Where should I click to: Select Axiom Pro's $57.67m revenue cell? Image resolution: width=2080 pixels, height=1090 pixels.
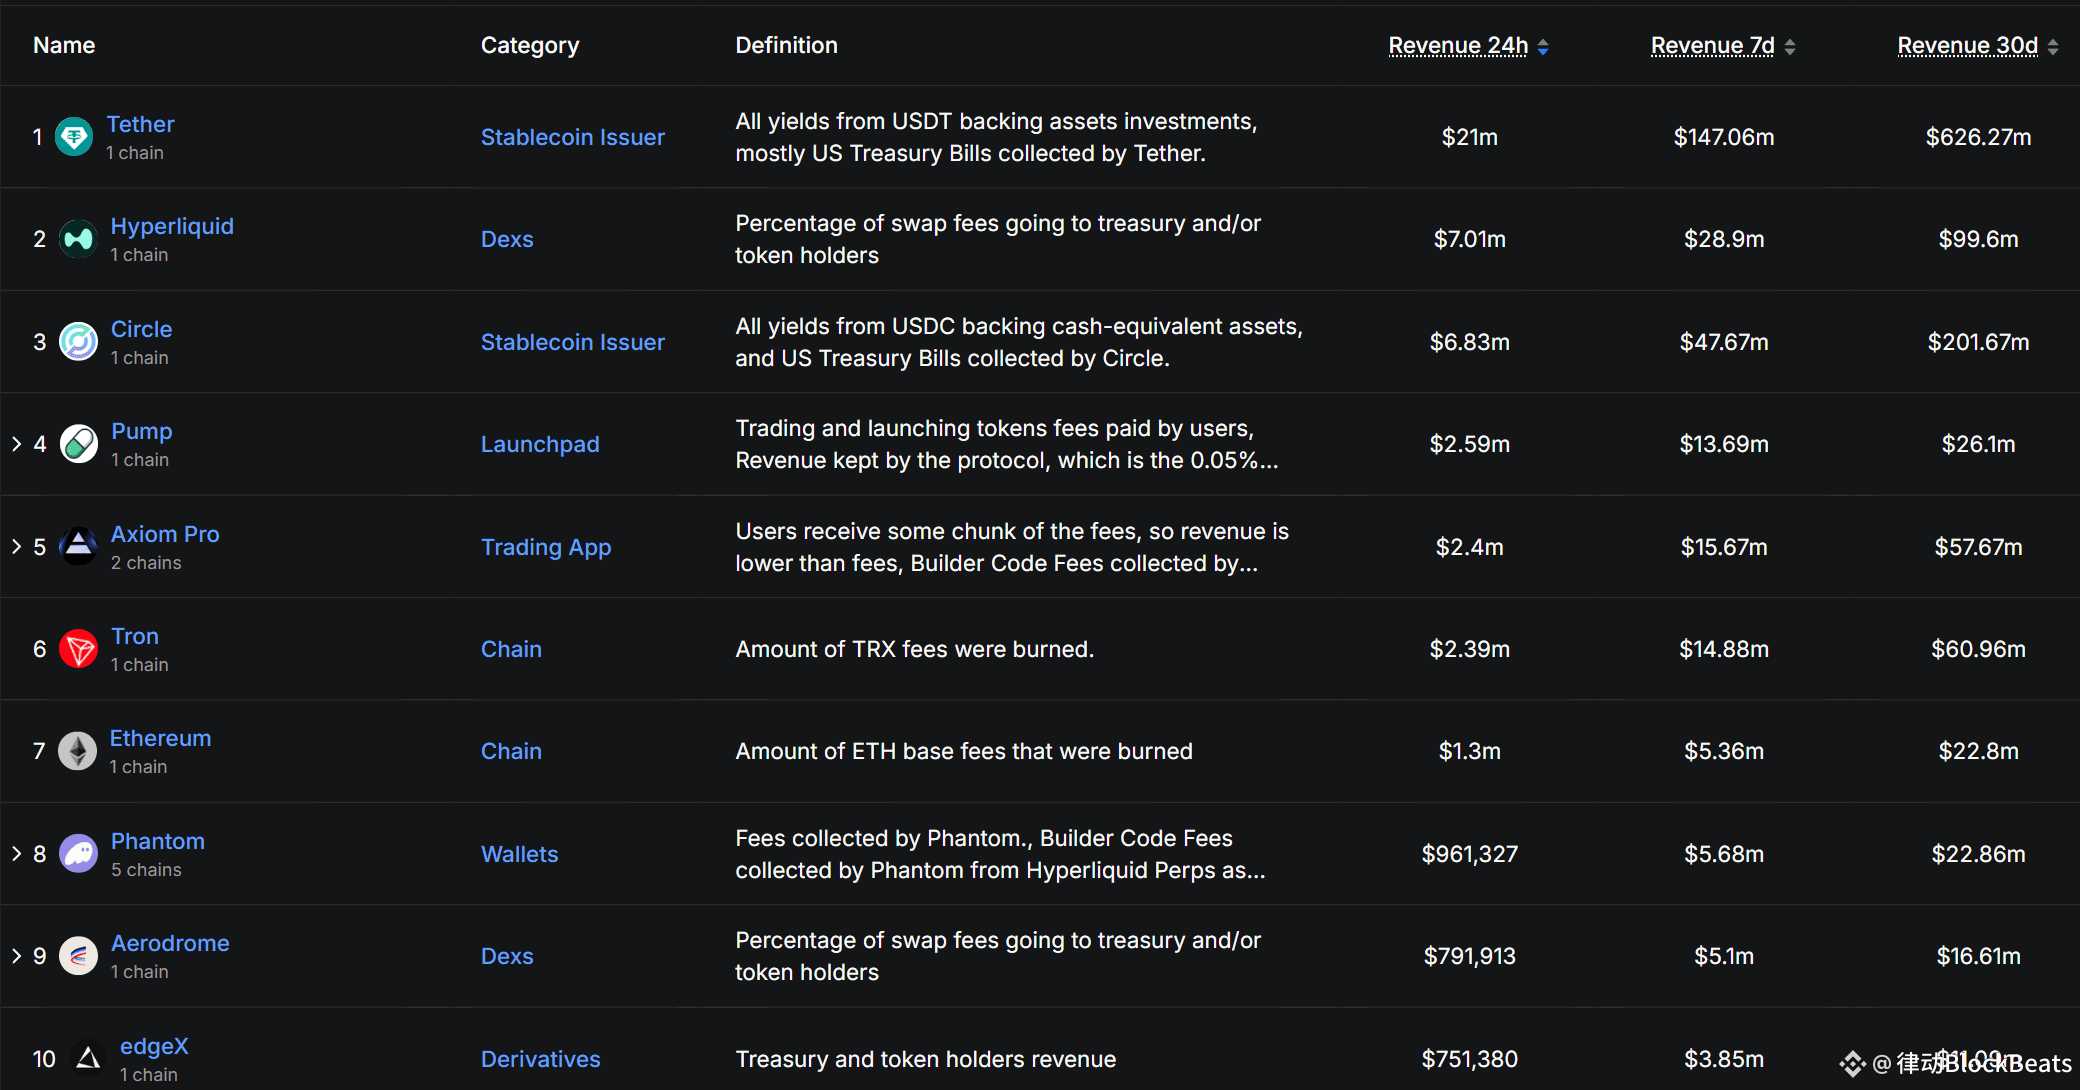tap(1978, 547)
